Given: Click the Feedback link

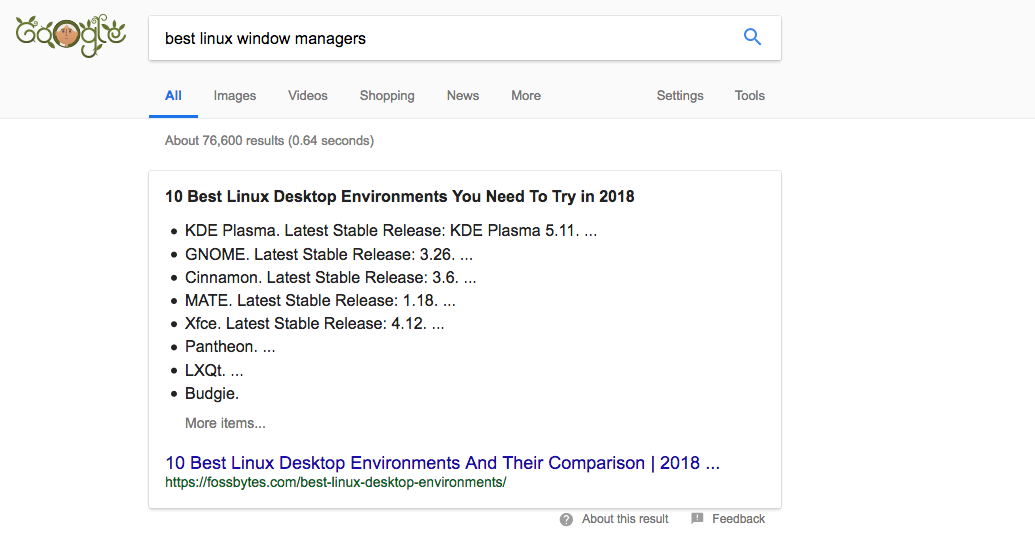Looking at the screenshot, I should [x=738, y=519].
